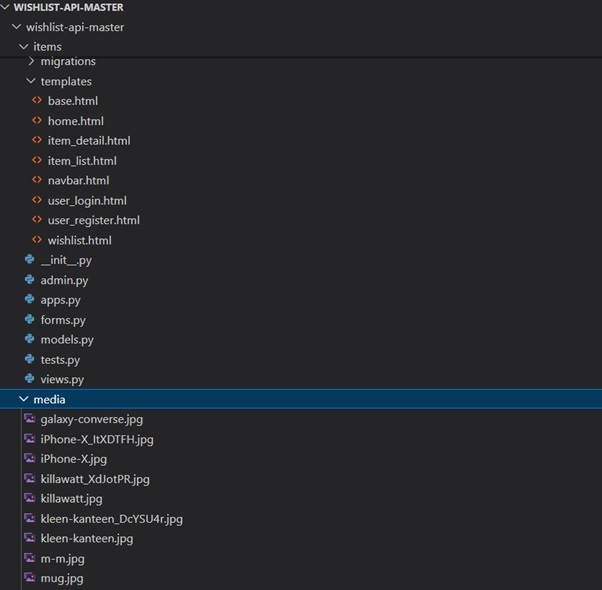Open home.html file

[75, 121]
